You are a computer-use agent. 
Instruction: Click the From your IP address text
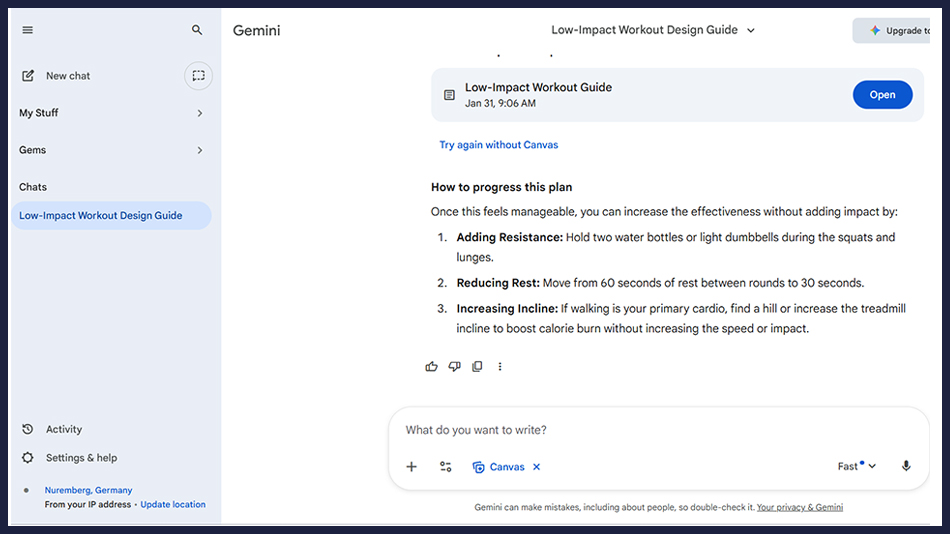[88, 504]
